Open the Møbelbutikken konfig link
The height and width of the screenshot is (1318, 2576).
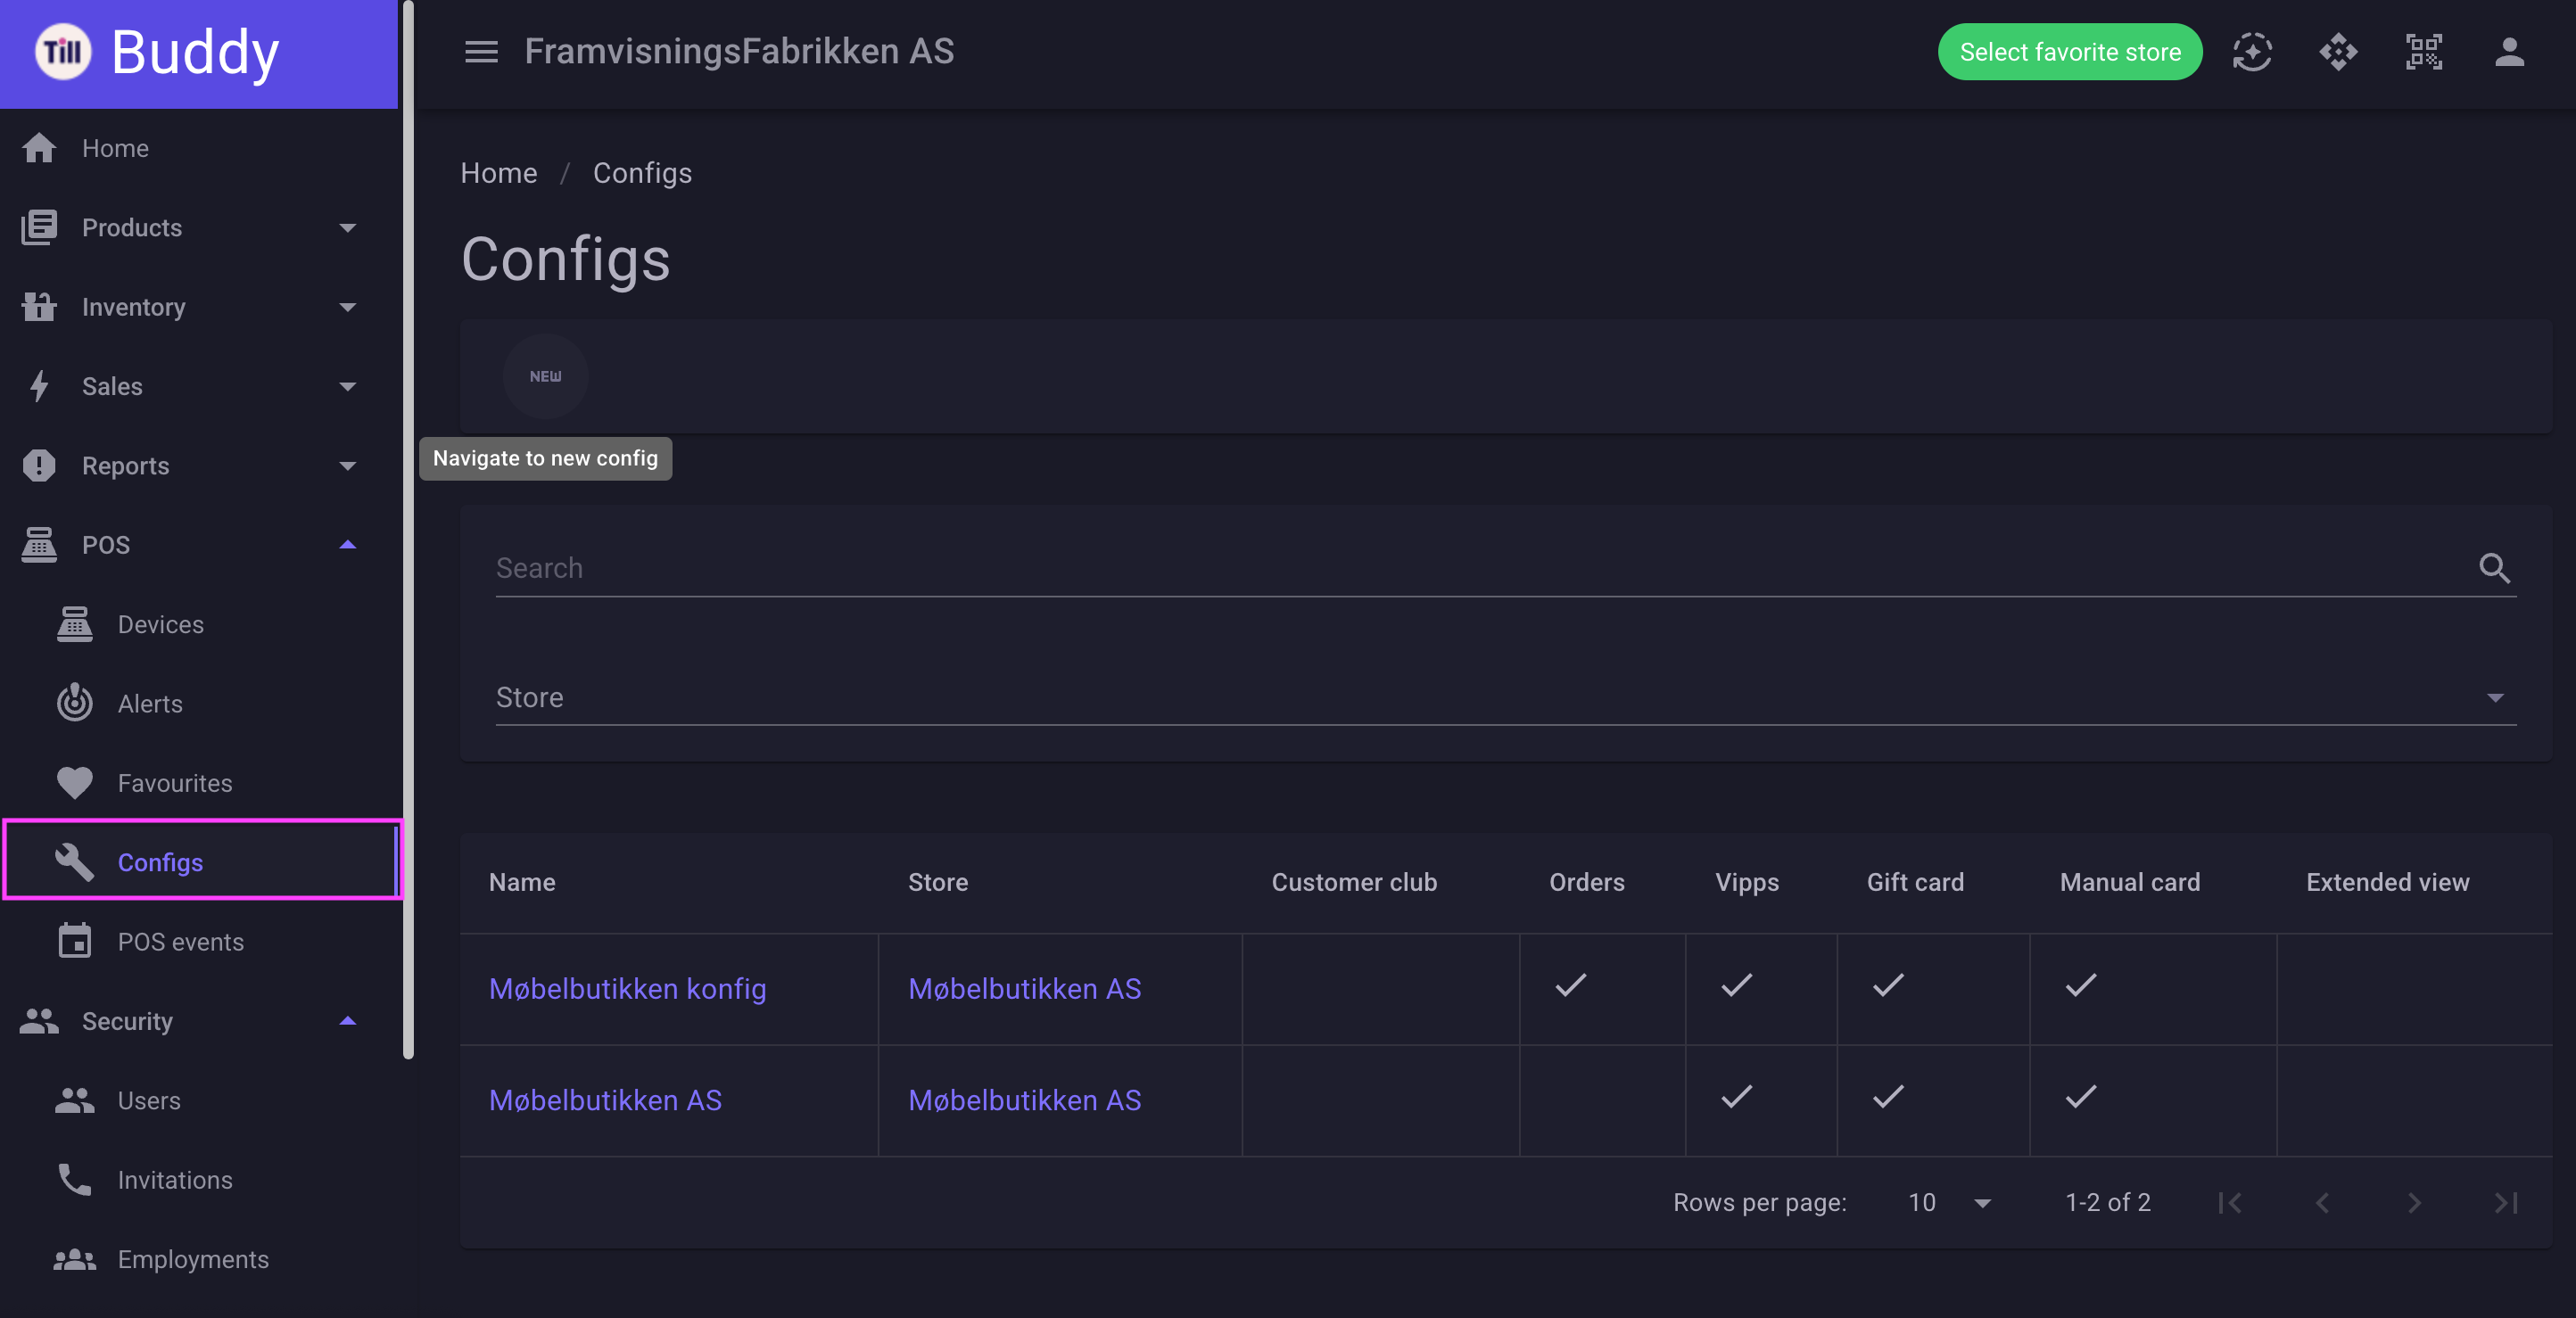627,989
